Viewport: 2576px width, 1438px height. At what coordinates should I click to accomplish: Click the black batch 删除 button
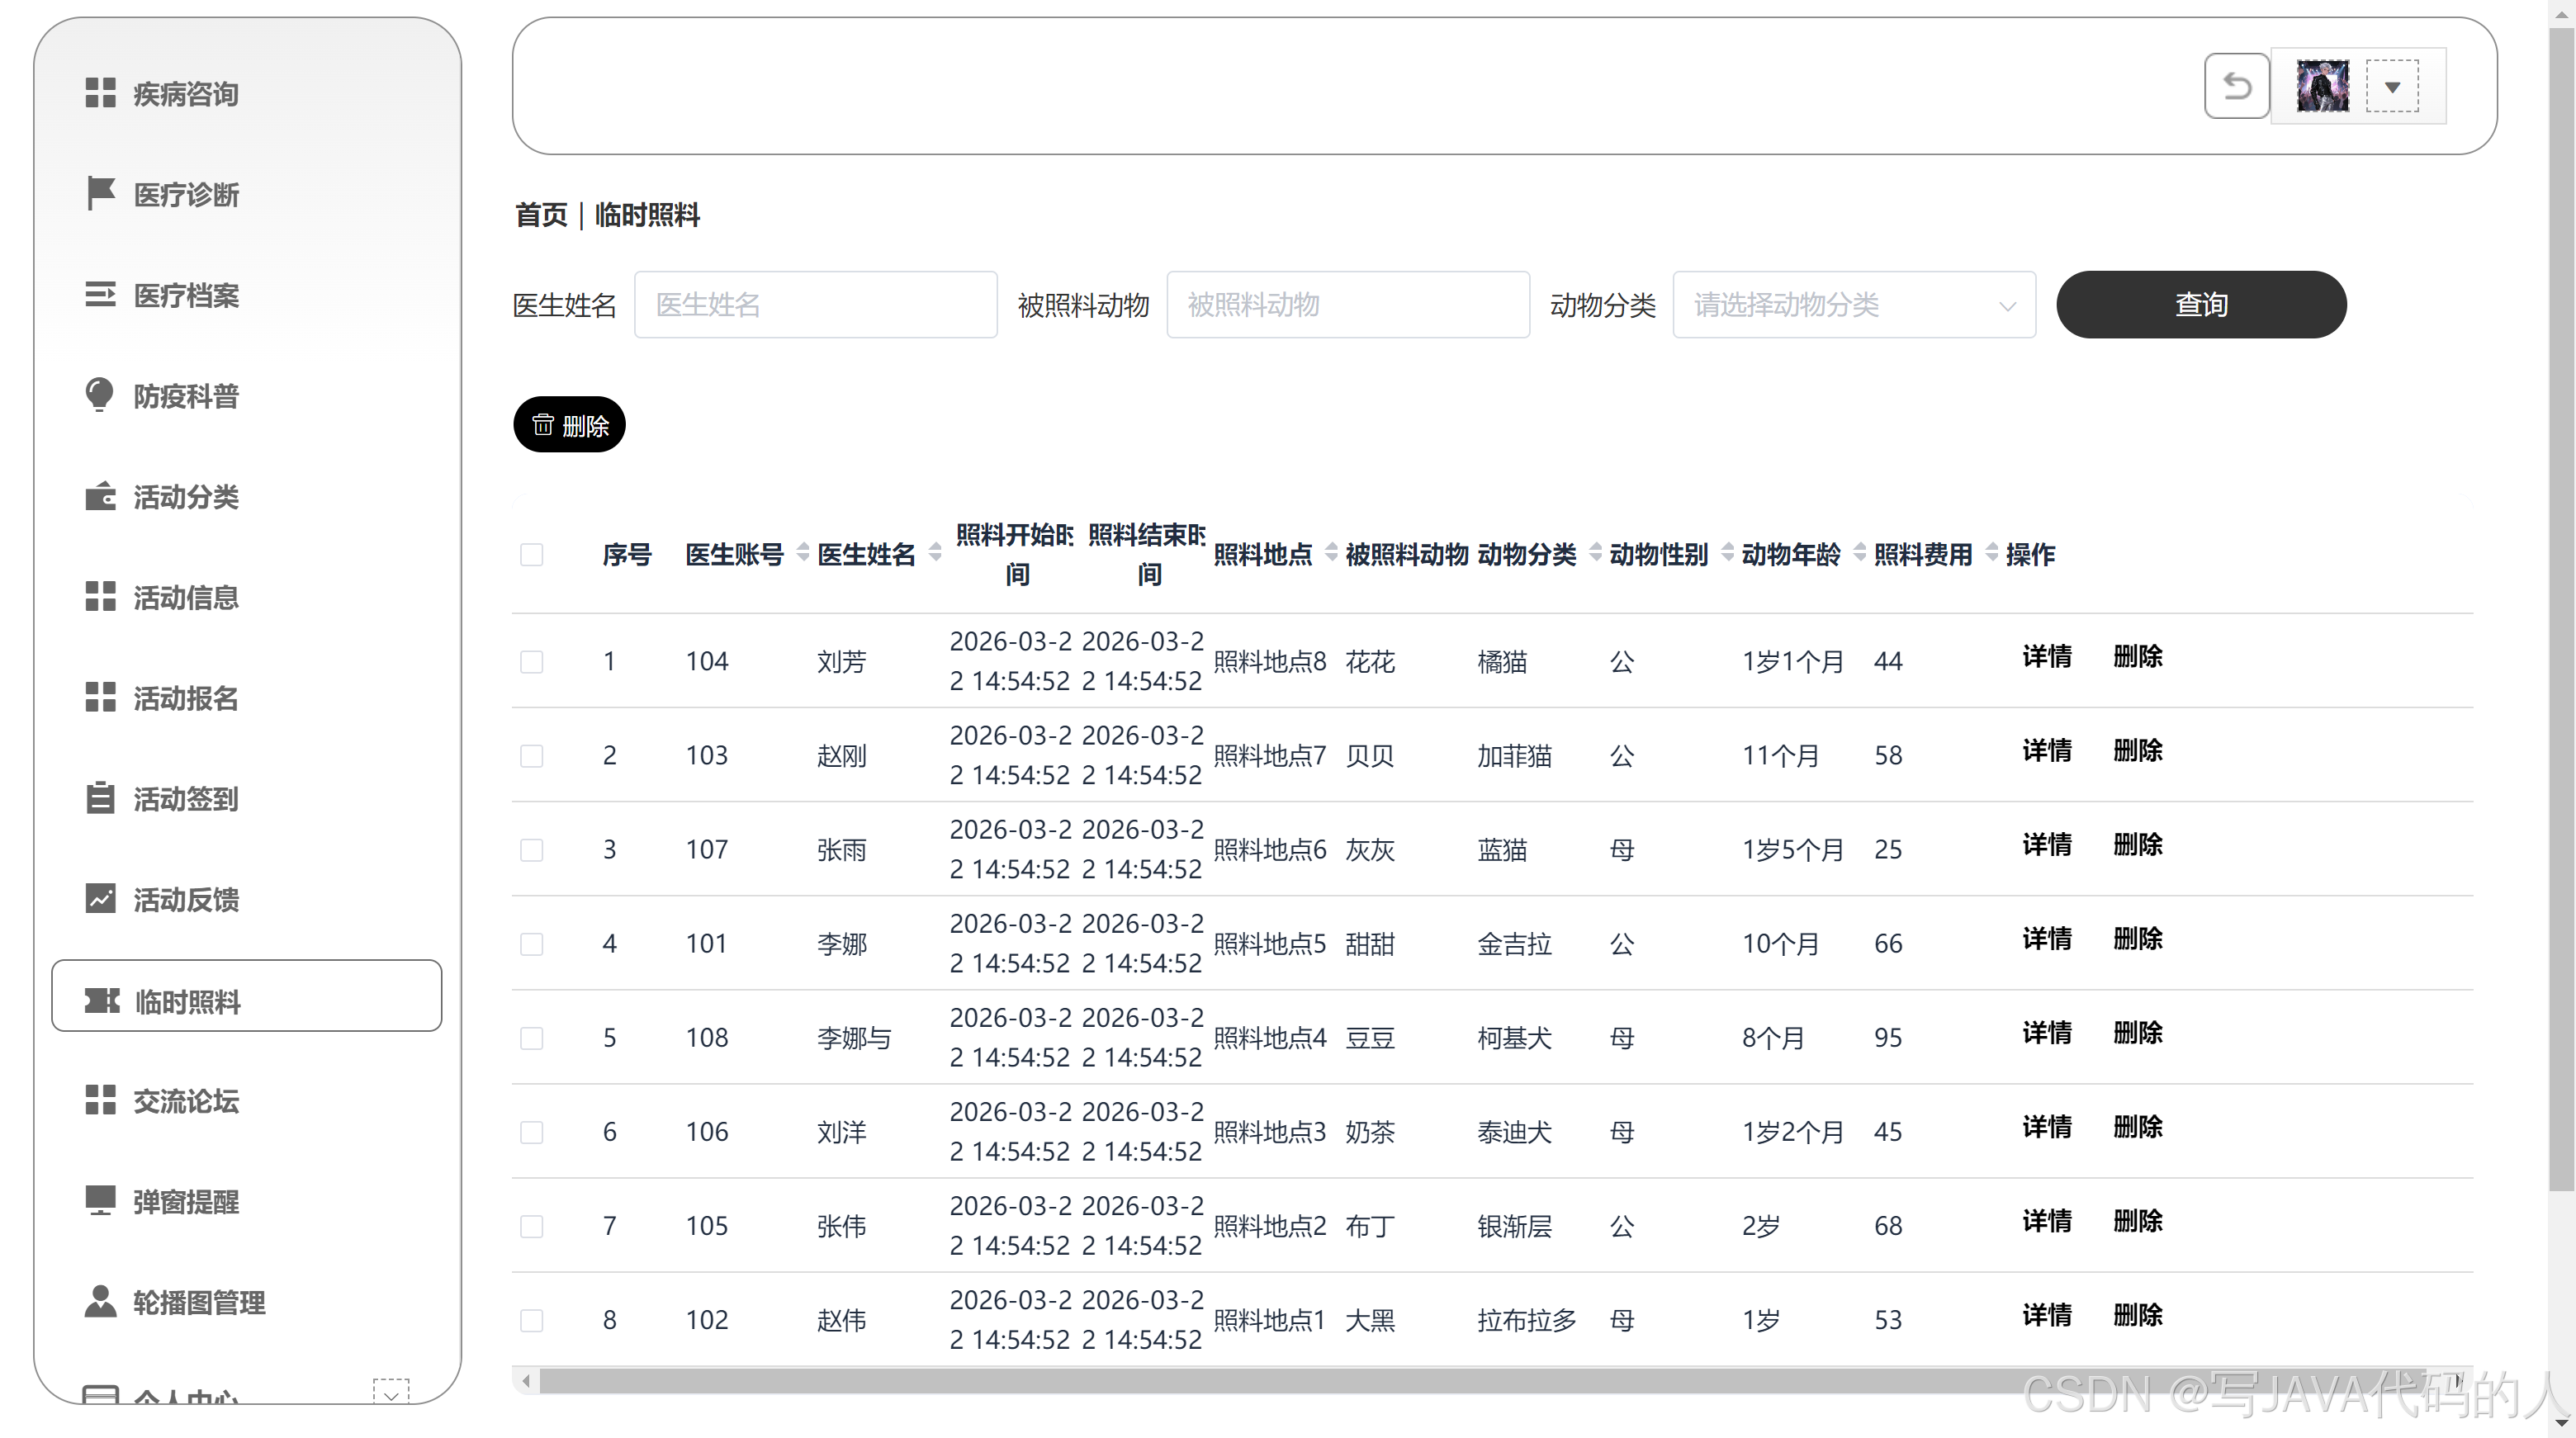click(569, 425)
